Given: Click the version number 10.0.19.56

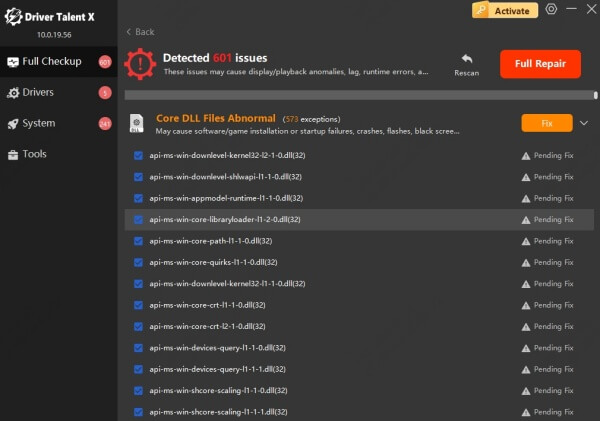Looking at the screenshot, I should click(x=54, y=35).
